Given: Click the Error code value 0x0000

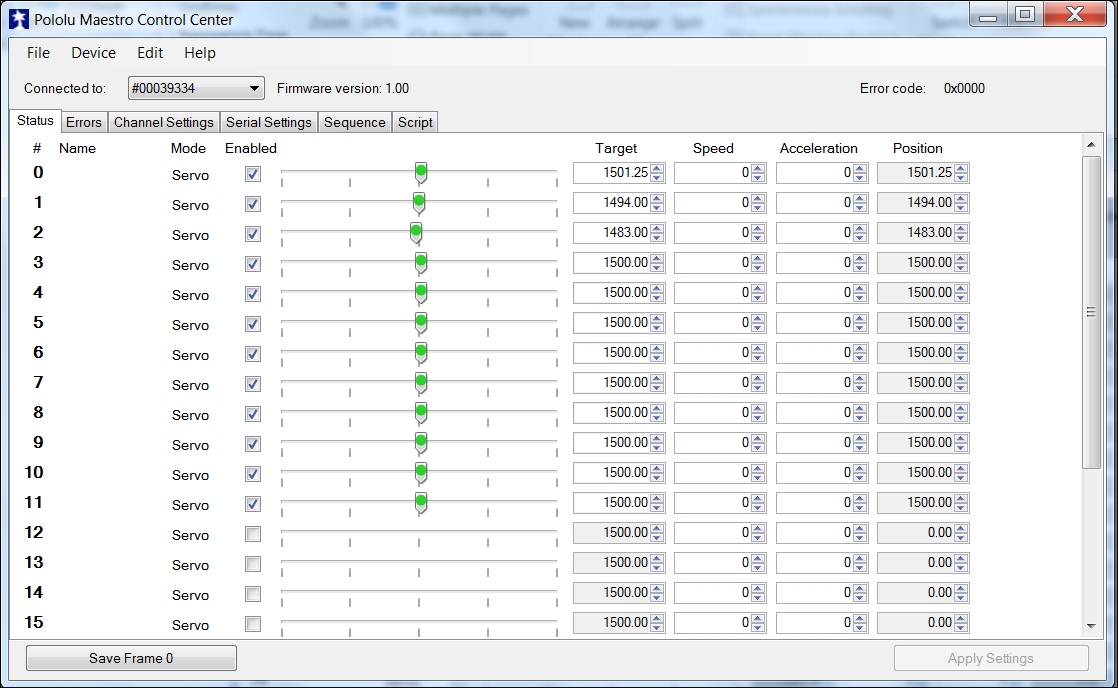Looking at the screenshot, I should [x=964, y=88].
